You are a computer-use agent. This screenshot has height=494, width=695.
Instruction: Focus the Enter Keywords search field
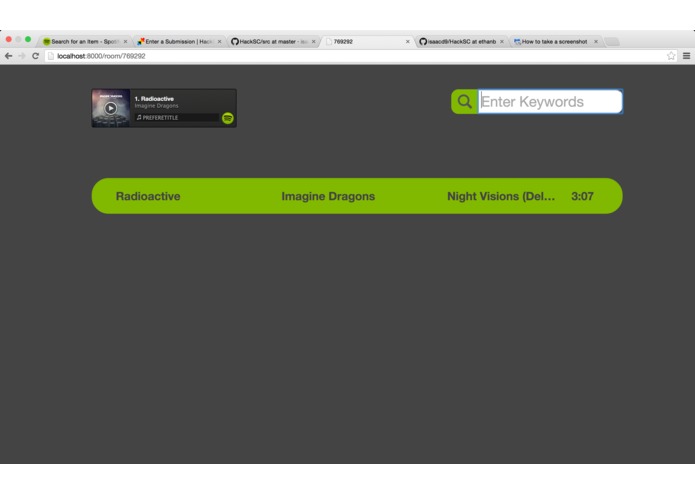[x=550, y=101]
